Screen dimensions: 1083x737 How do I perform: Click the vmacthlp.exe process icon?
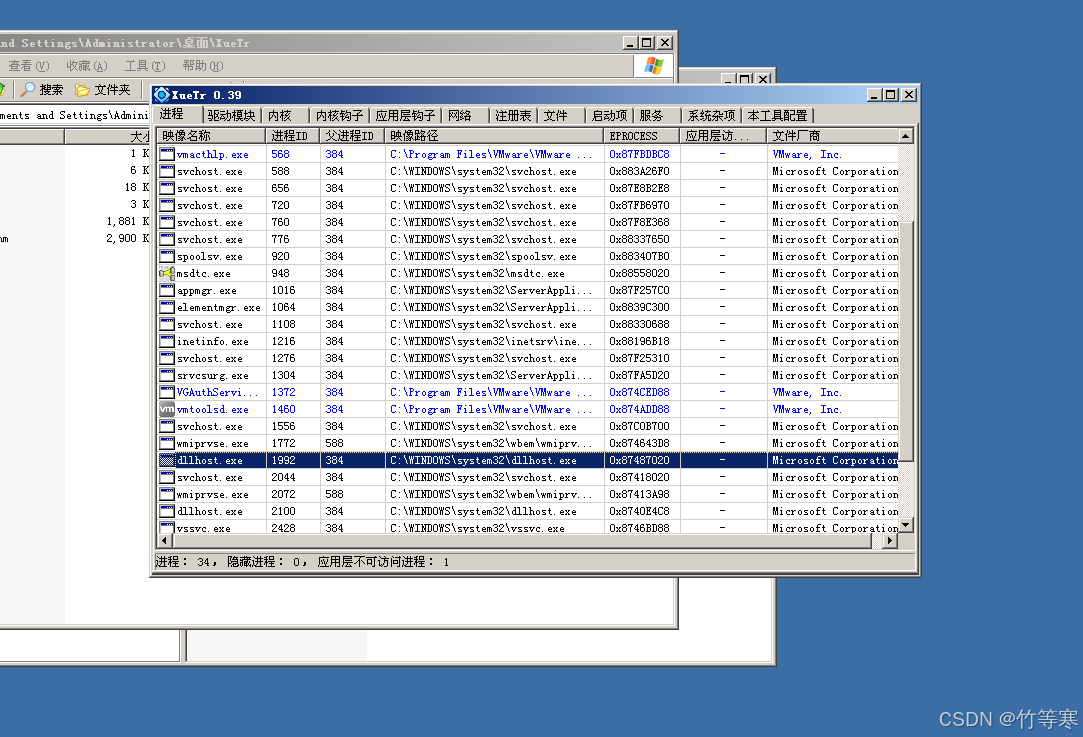[x=167, y=155]
